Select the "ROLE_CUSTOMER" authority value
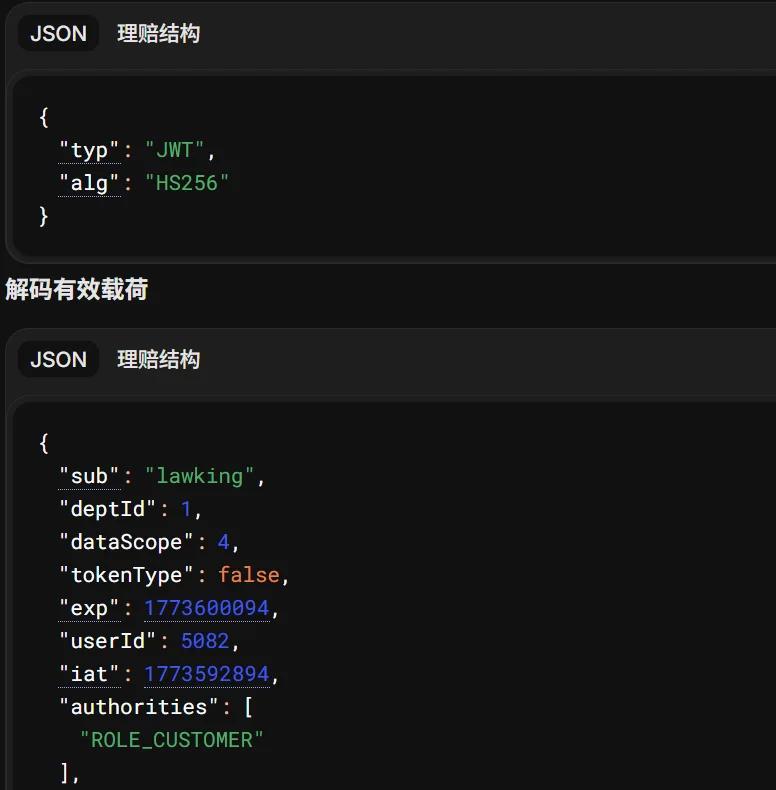Screen dimensions: 776x790 point(172,740)
